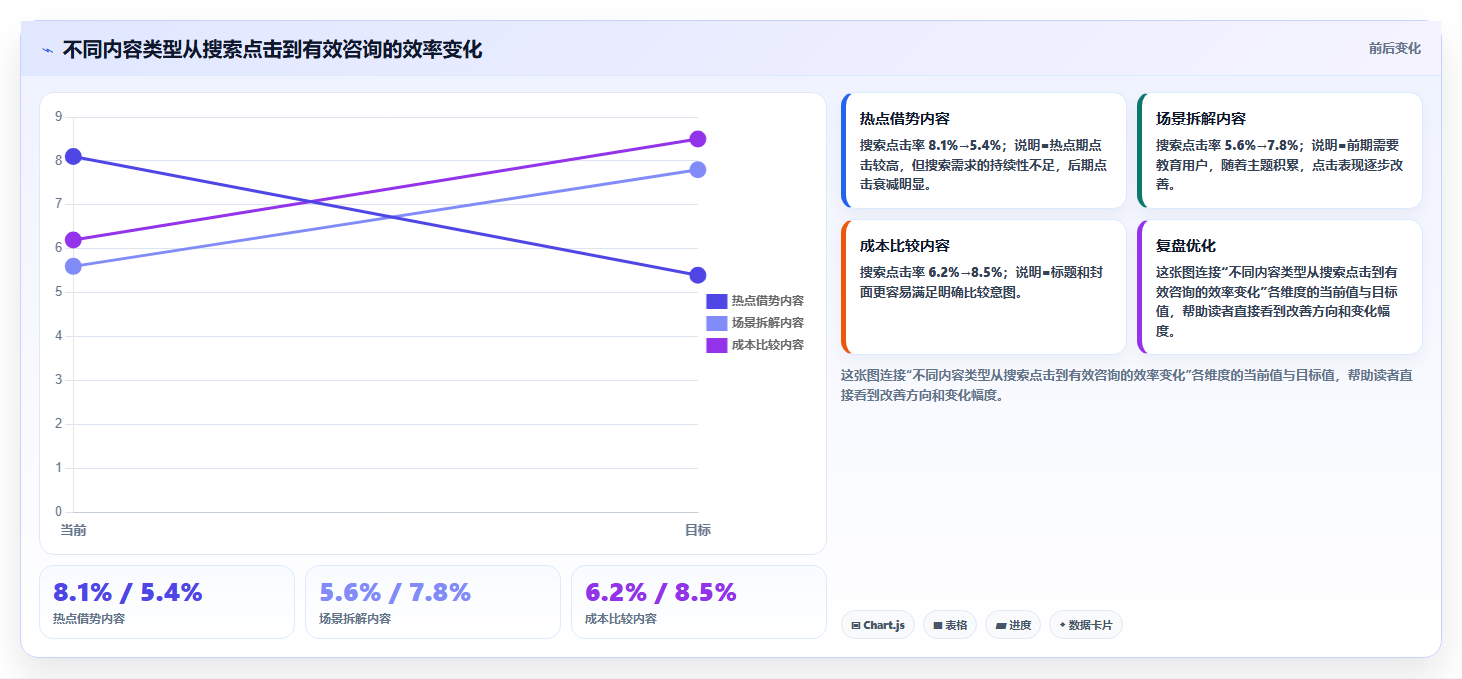Image resolution: width=1462 pixels, height=679 pixels.
Task: Select the 热点借势内容 data point at 当前
Action: [x=73, y=157]
